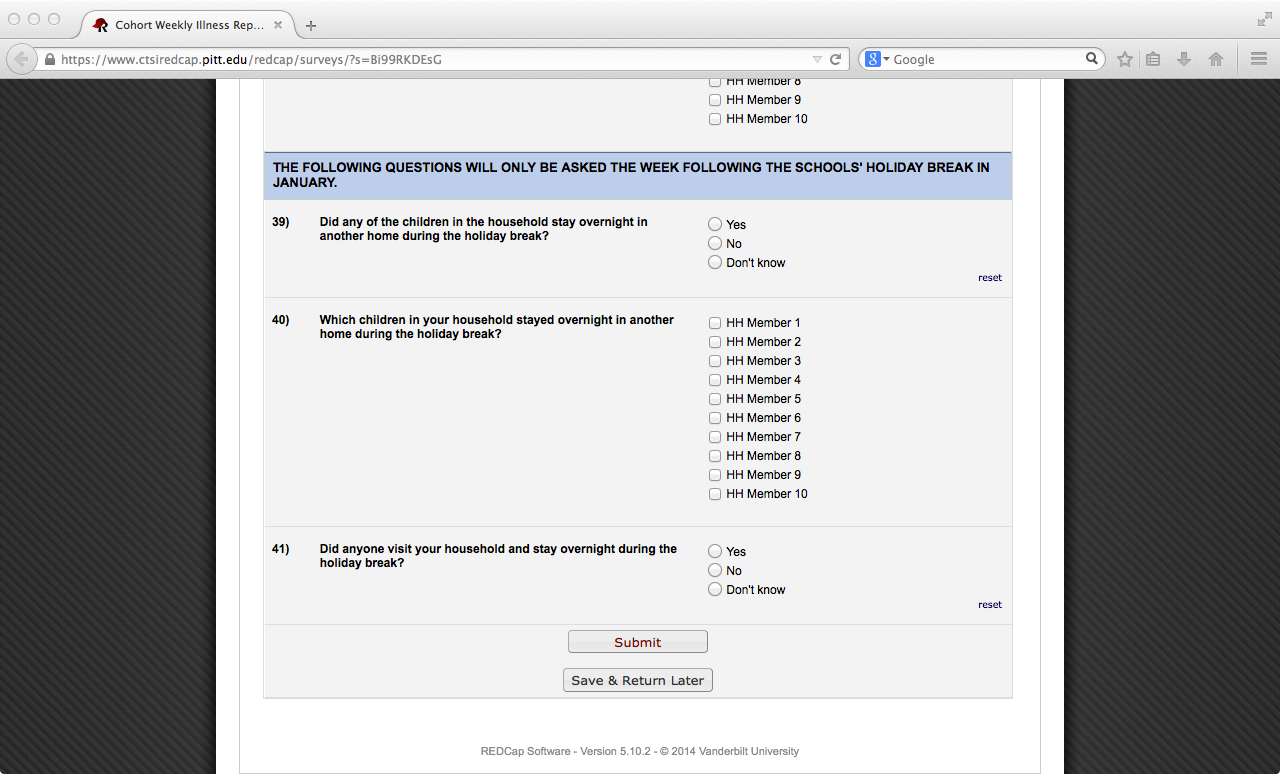Bookmark this page with the star icon
Image resolution: width=1280 pixels, height=774 pixels.
pos(1125,59)
